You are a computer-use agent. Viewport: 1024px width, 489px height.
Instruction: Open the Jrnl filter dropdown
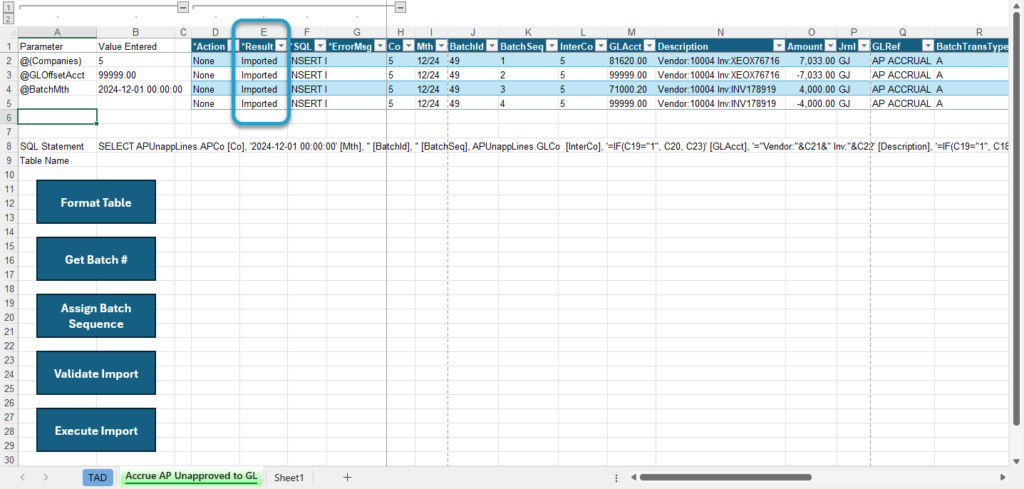[863, 46]
